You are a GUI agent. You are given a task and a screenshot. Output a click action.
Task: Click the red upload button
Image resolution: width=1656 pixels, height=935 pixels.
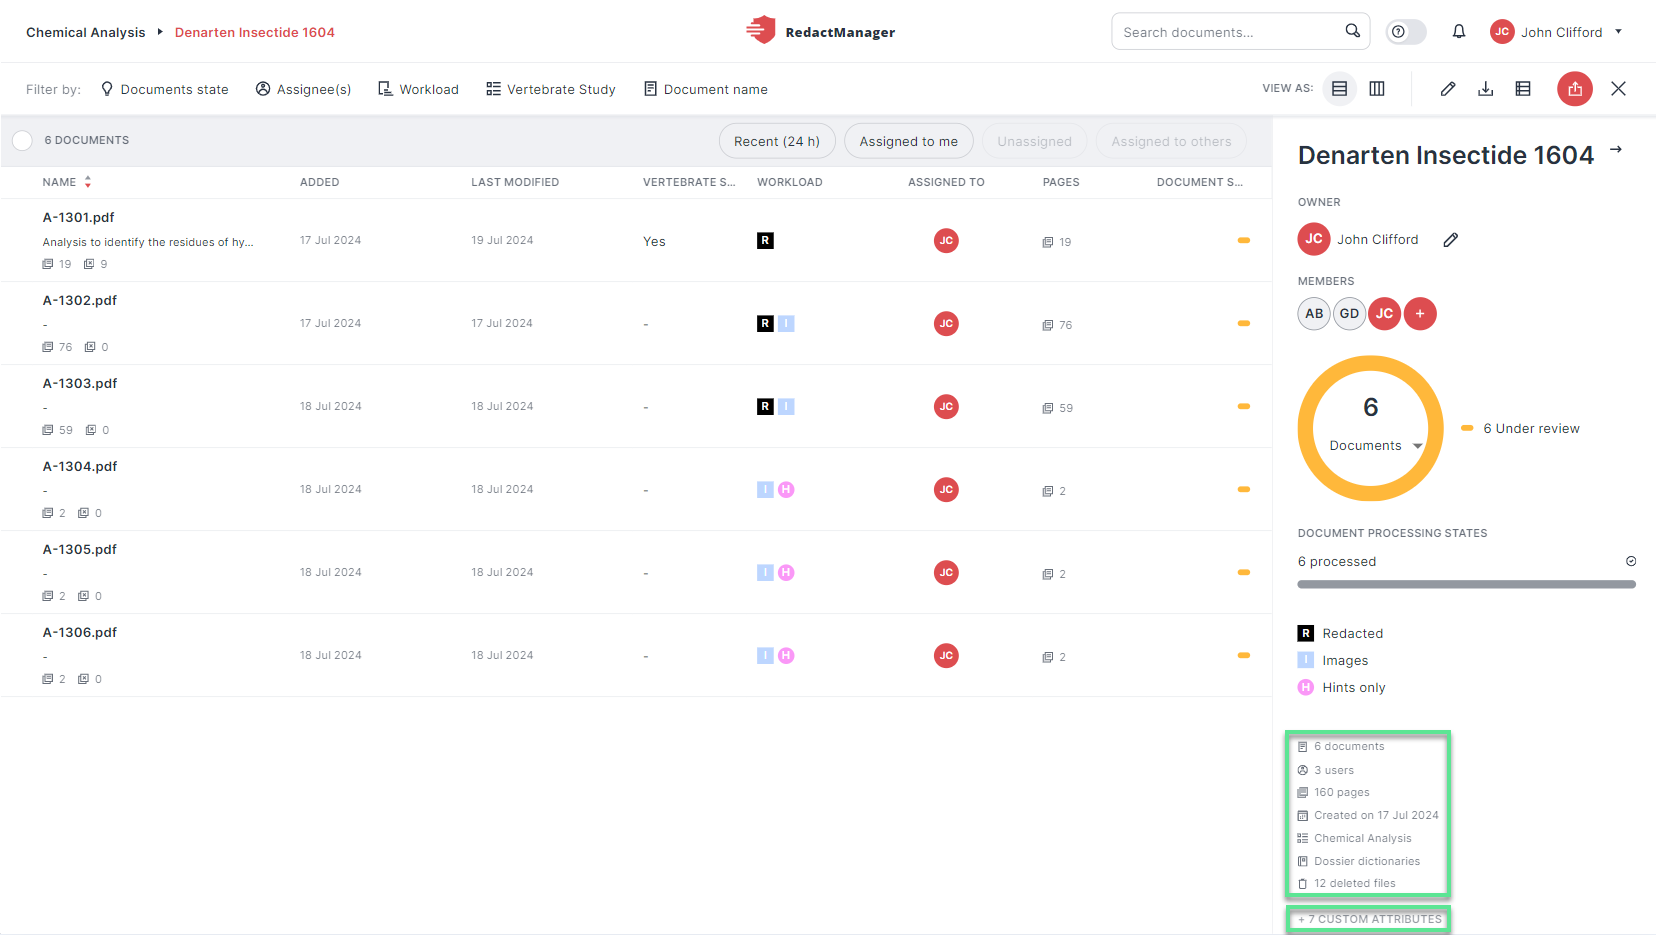[1575, 89]
